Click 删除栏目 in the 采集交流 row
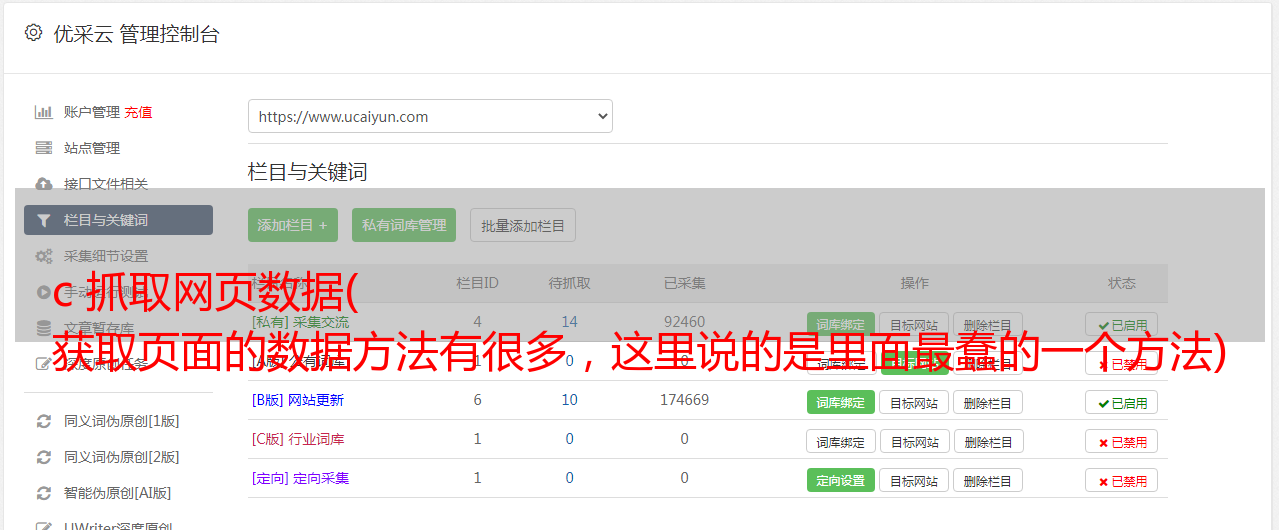Image resolution: width=1279 pixels, height=530 pixels. 988,324
